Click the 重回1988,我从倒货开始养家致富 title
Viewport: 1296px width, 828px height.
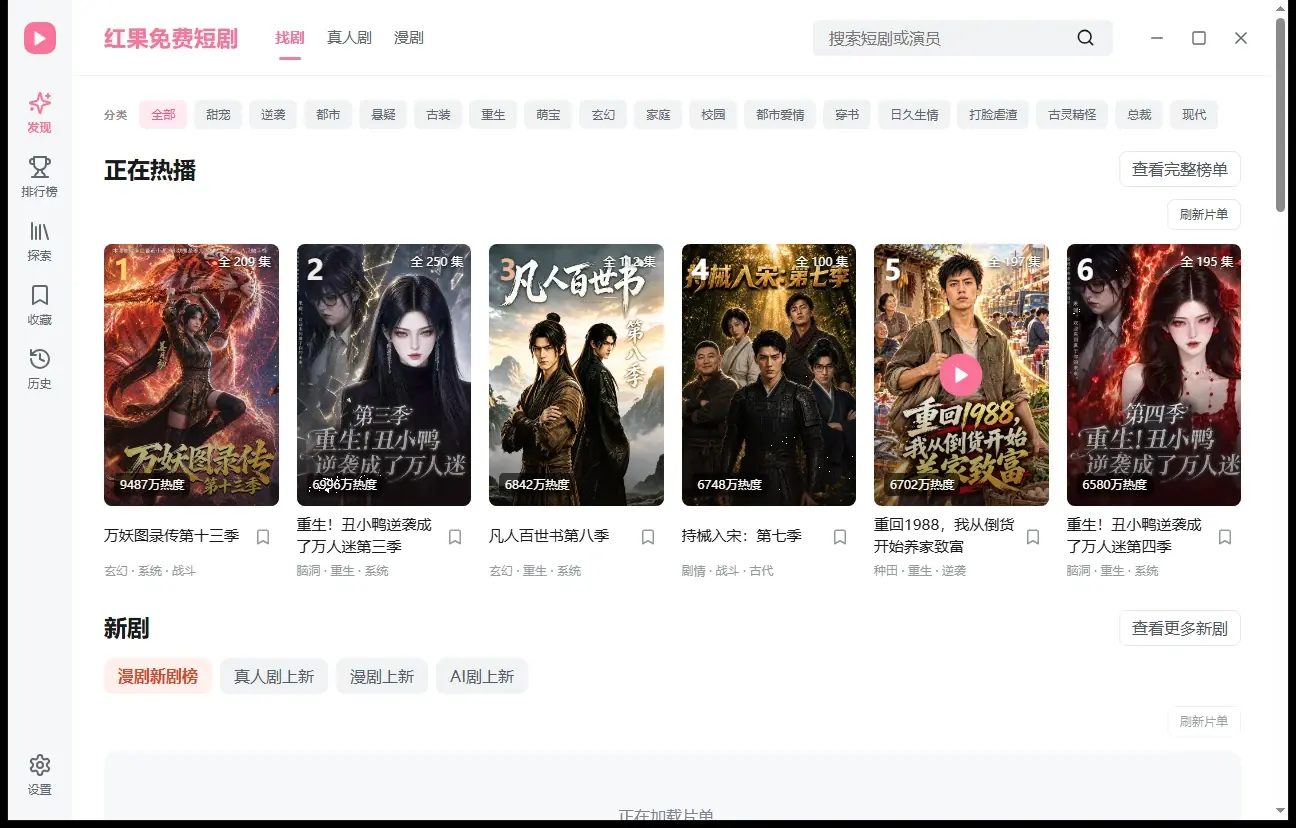point(946,536)
